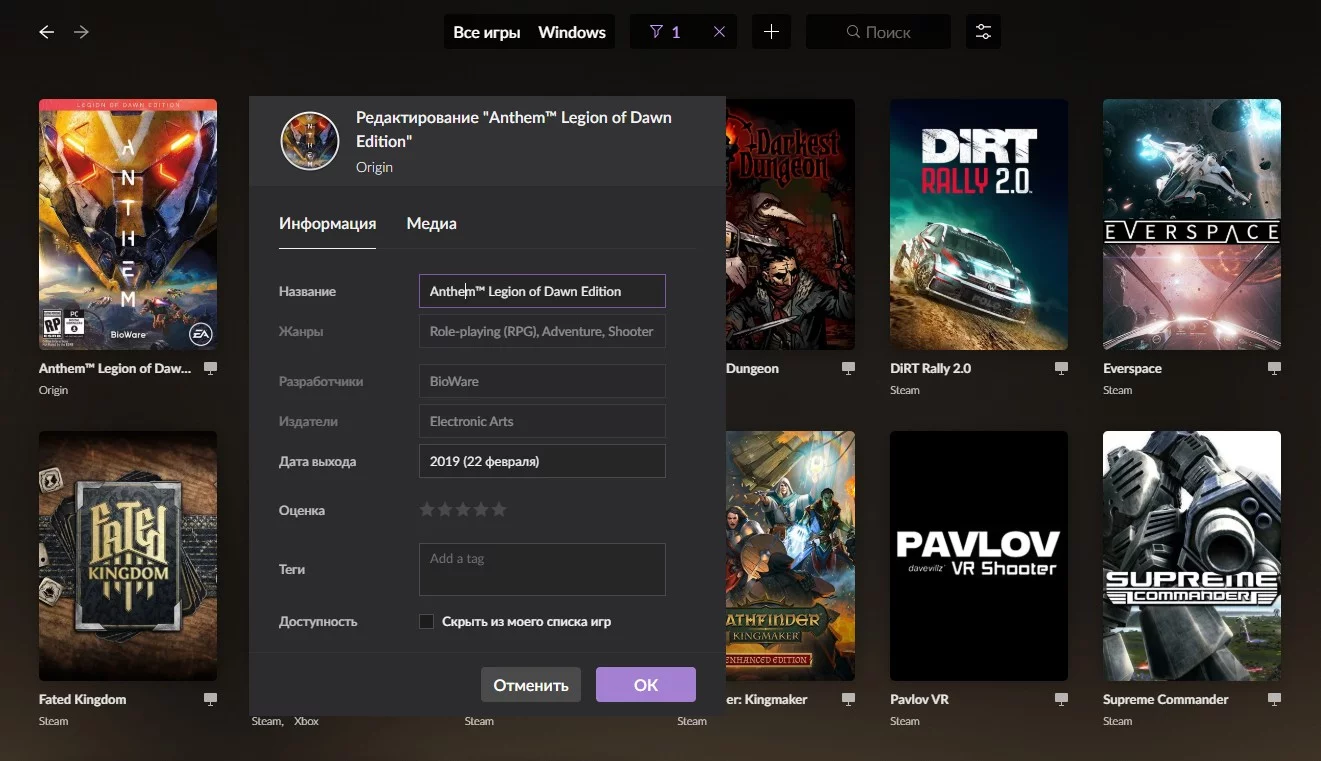
Task: Select the Windows platform tab
Action: tap(572, 32)
